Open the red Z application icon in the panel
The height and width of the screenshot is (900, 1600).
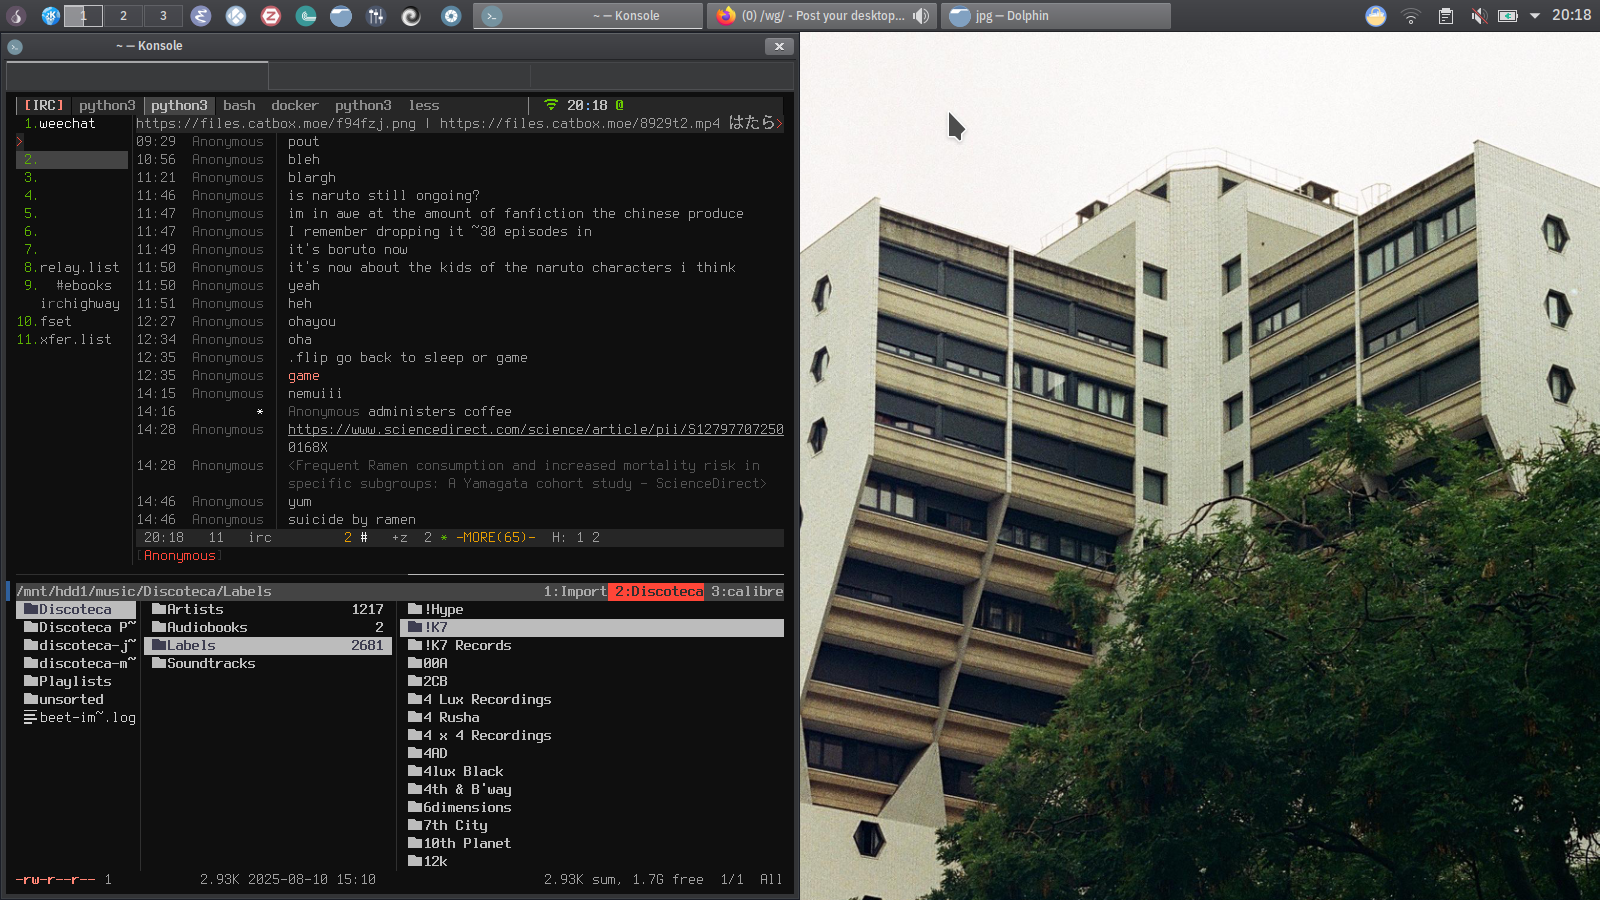coord(271,15)
